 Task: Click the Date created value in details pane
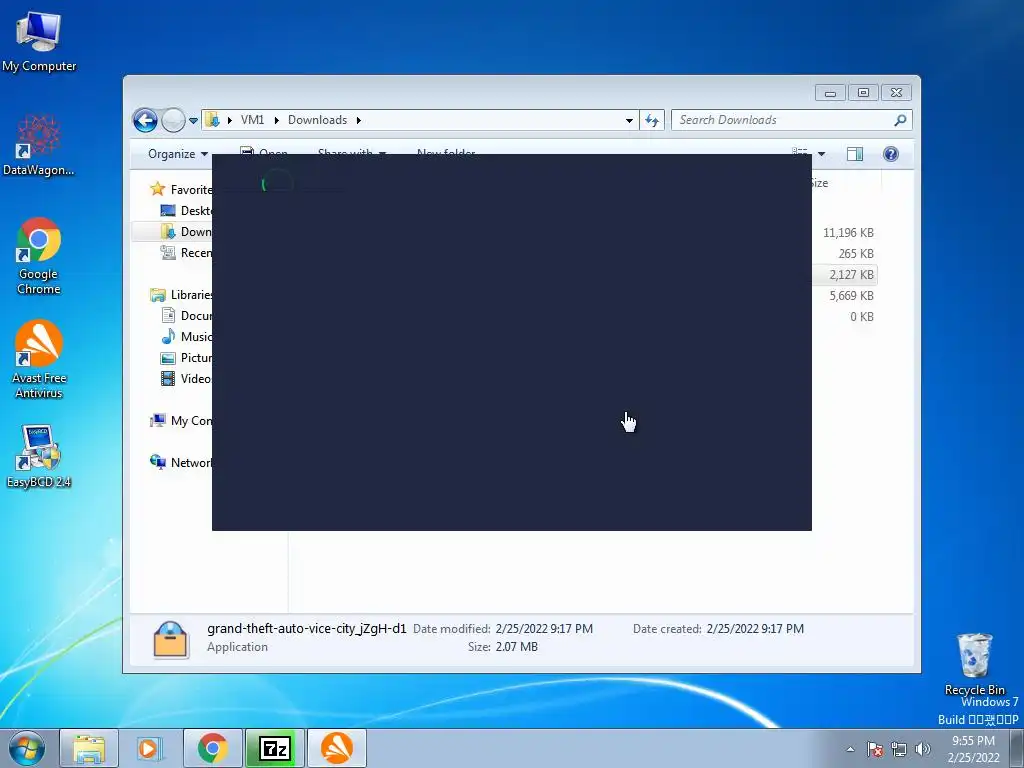click(755, 629)
